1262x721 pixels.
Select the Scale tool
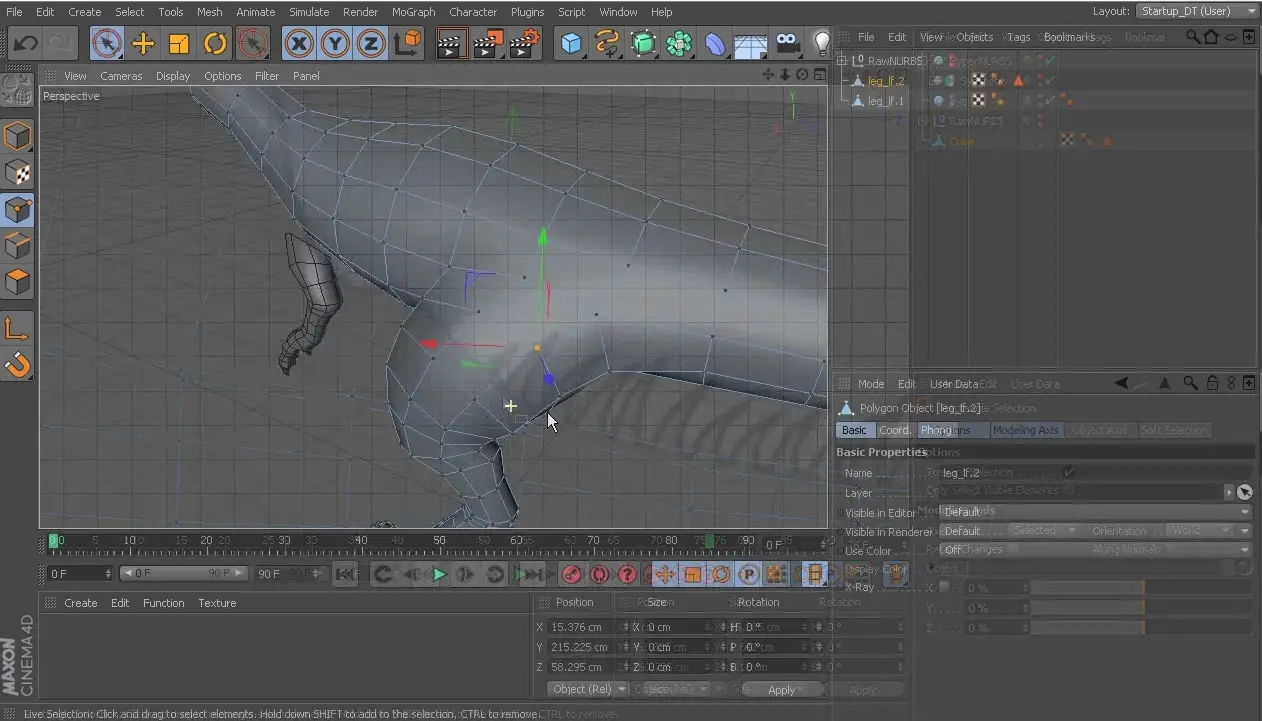click(x=179, y=43)
